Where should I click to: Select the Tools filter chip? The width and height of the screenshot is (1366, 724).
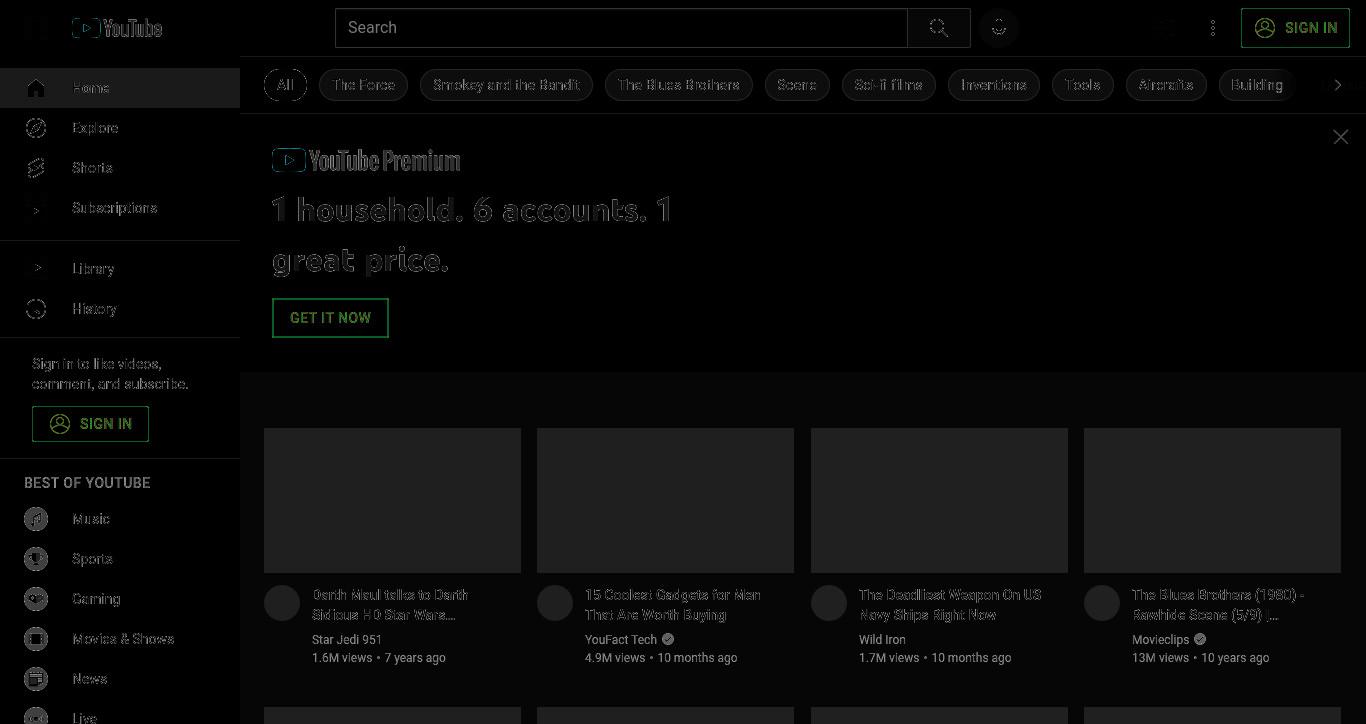(1082, 85)
